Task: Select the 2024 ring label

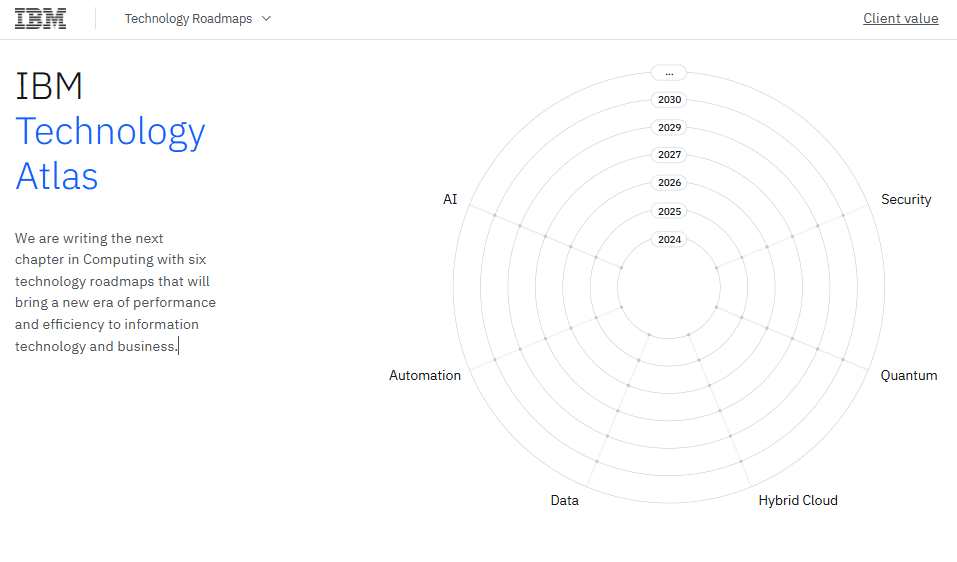Action: [x=669, y=240]
